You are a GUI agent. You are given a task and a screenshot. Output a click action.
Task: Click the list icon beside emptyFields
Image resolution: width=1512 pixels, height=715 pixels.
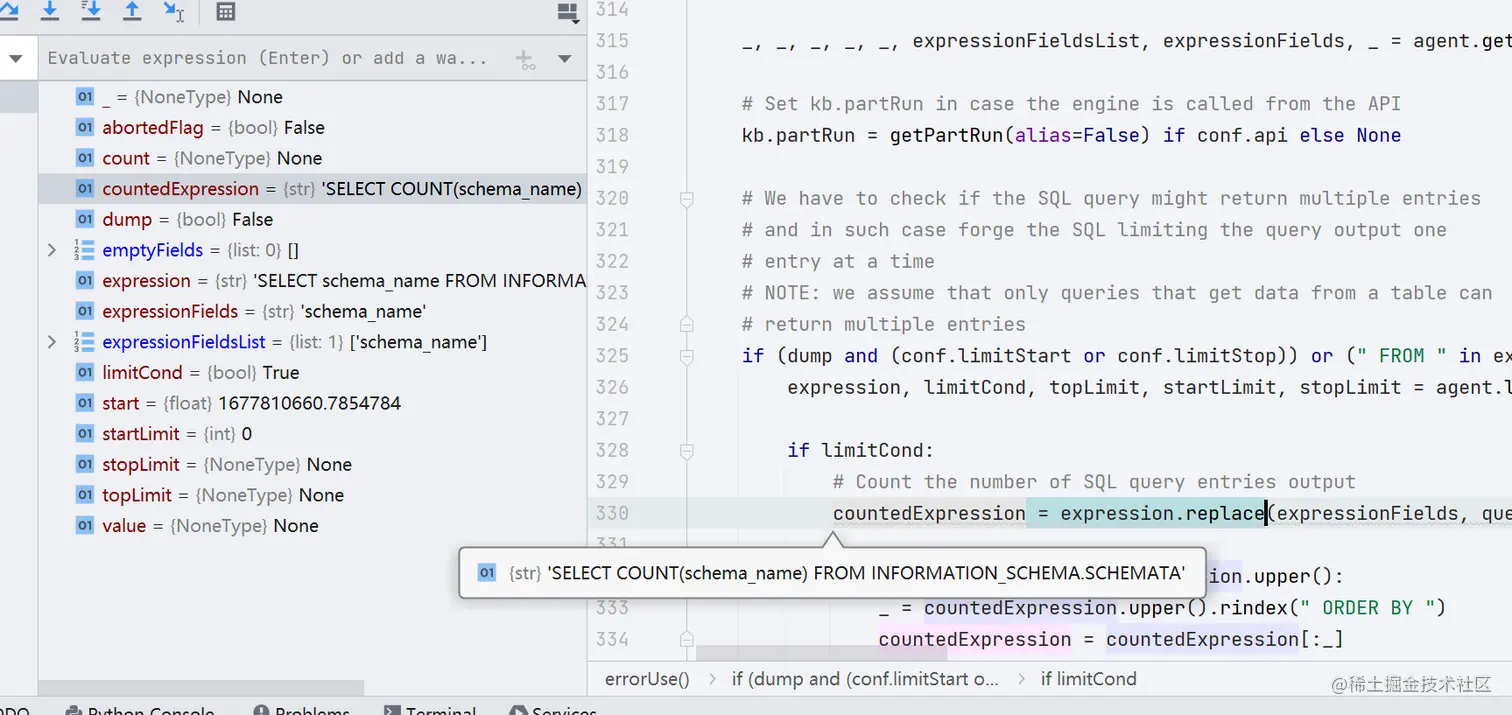84,250
